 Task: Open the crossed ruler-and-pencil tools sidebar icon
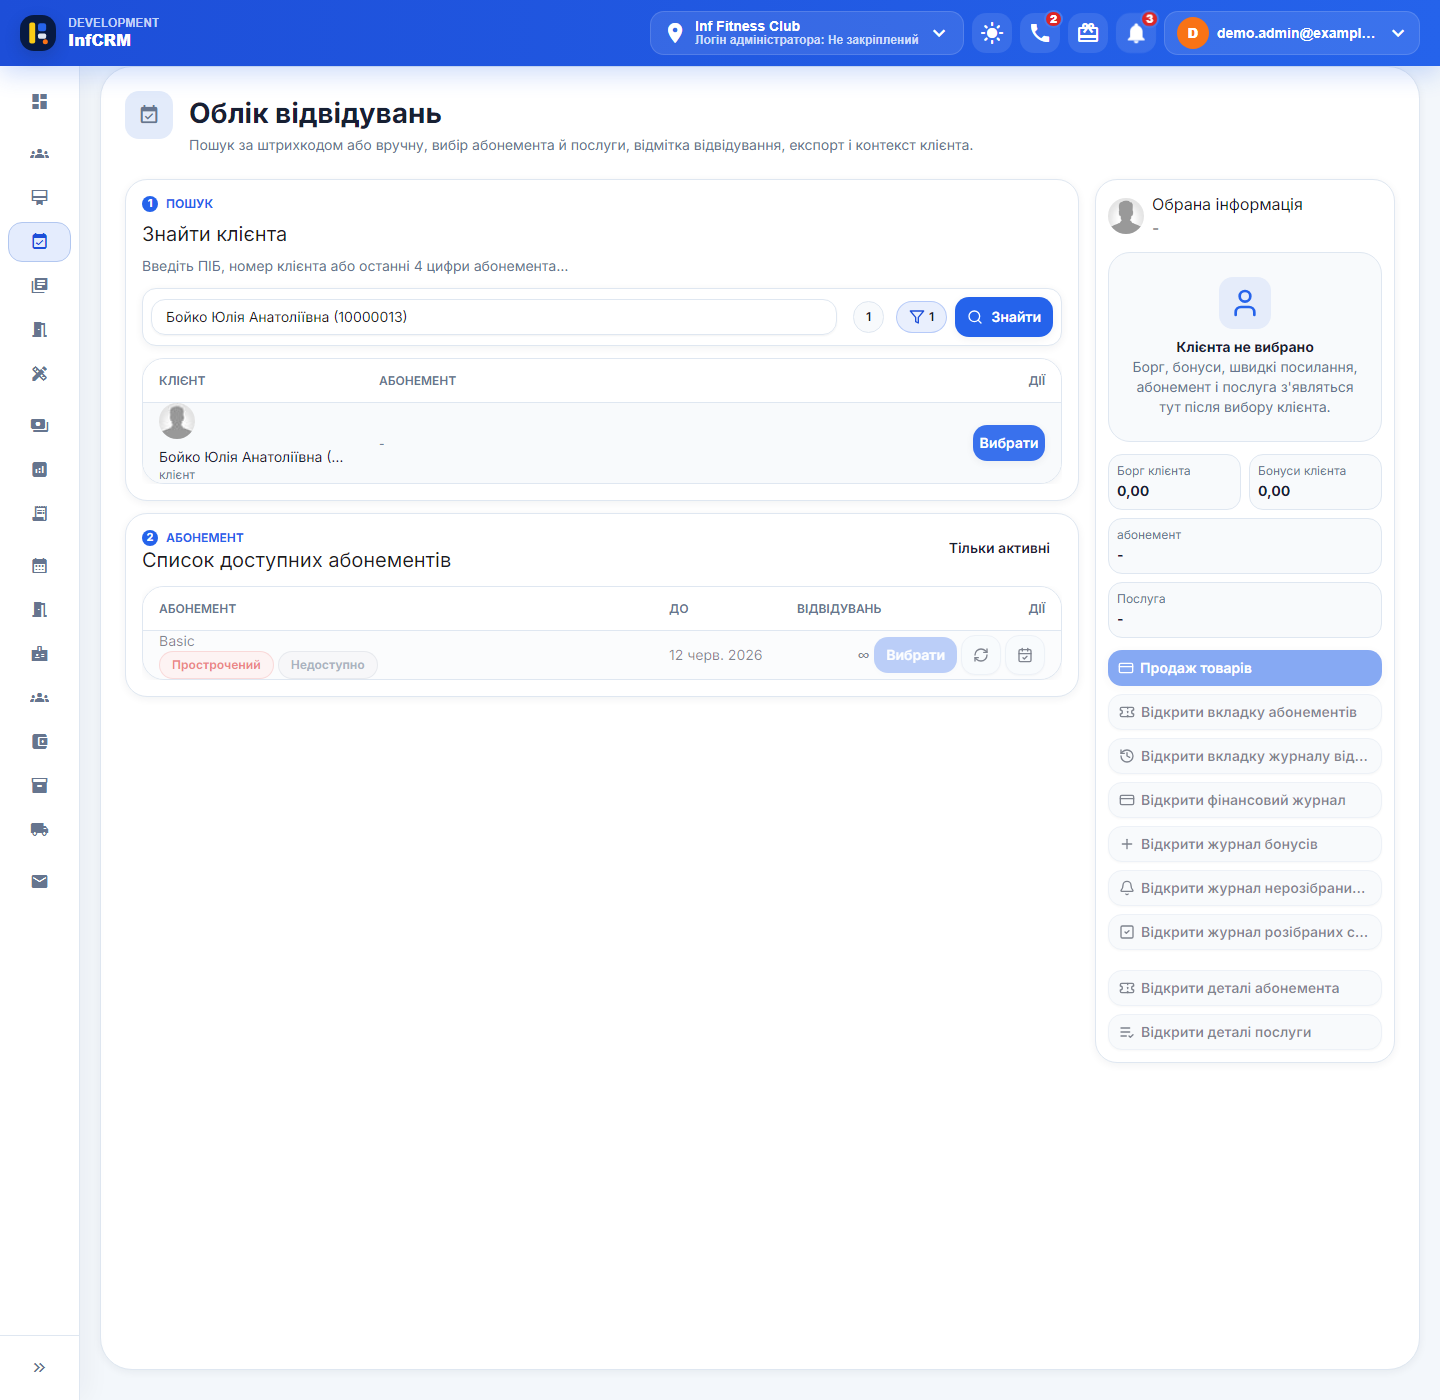pos(39,374)
